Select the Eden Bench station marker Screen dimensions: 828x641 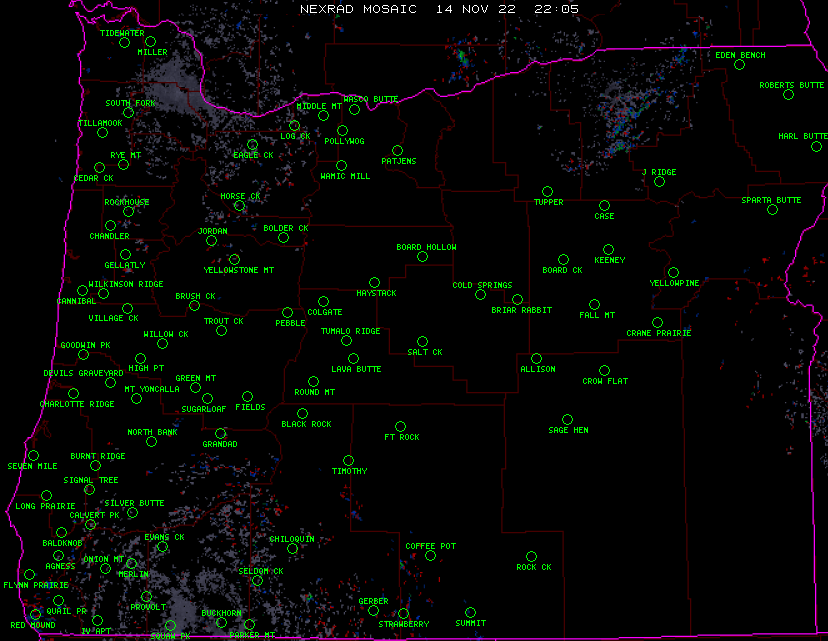point(739,65)
